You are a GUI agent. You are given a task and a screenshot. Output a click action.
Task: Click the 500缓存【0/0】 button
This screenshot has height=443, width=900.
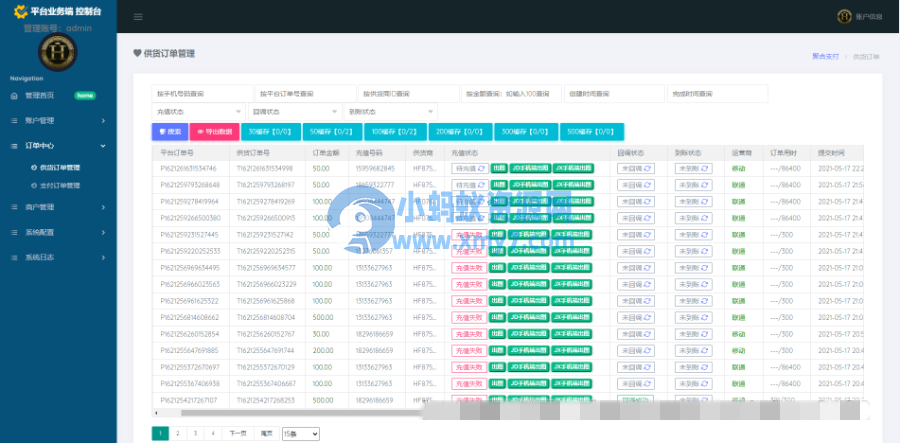592,131
